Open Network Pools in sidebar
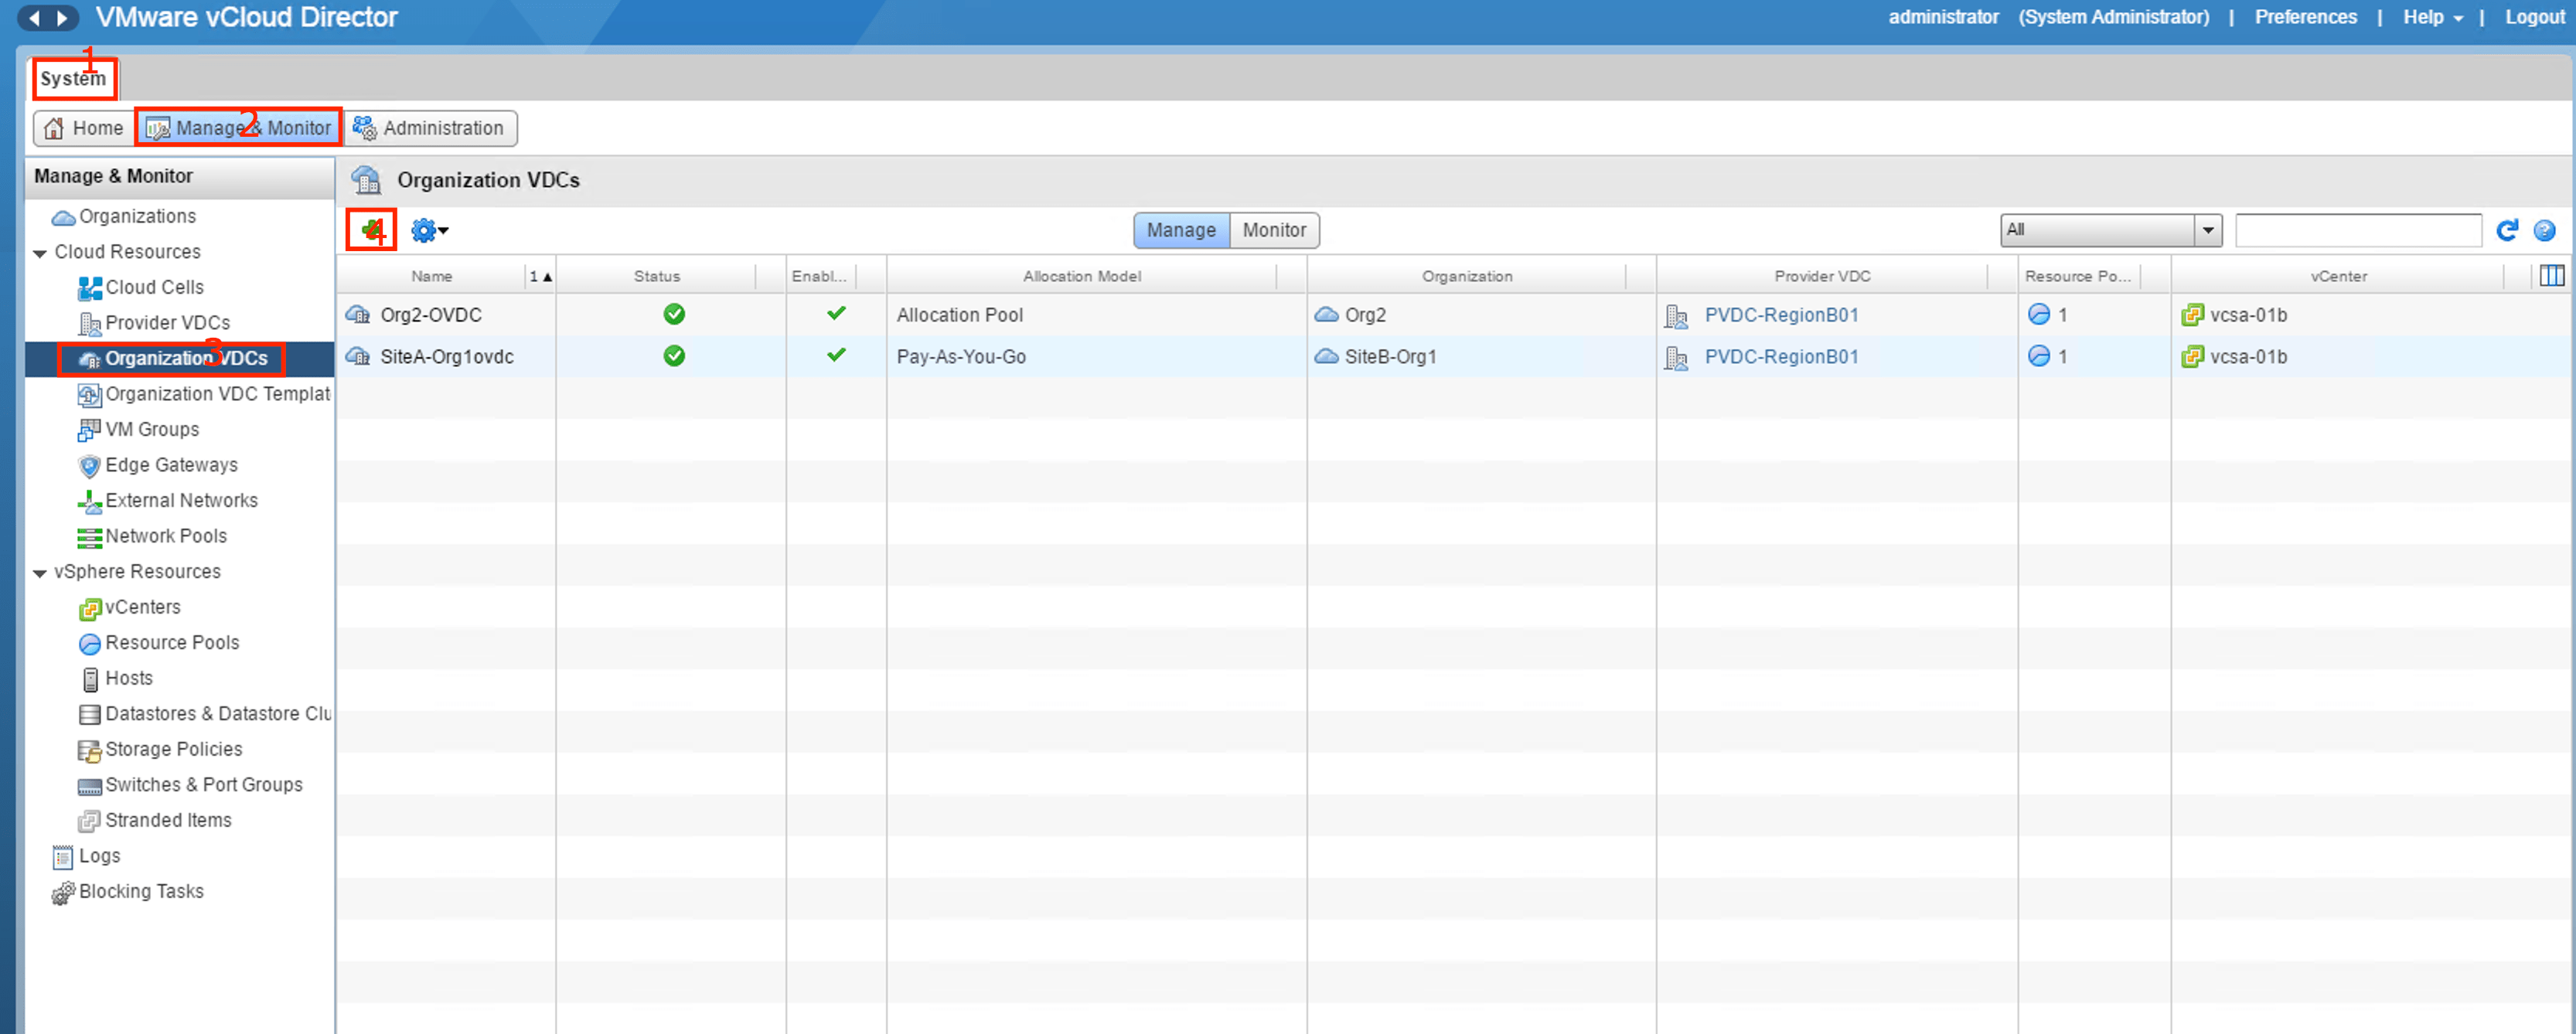Image resolution: width=2576 pixels, height=1034 pixels. 165,536
